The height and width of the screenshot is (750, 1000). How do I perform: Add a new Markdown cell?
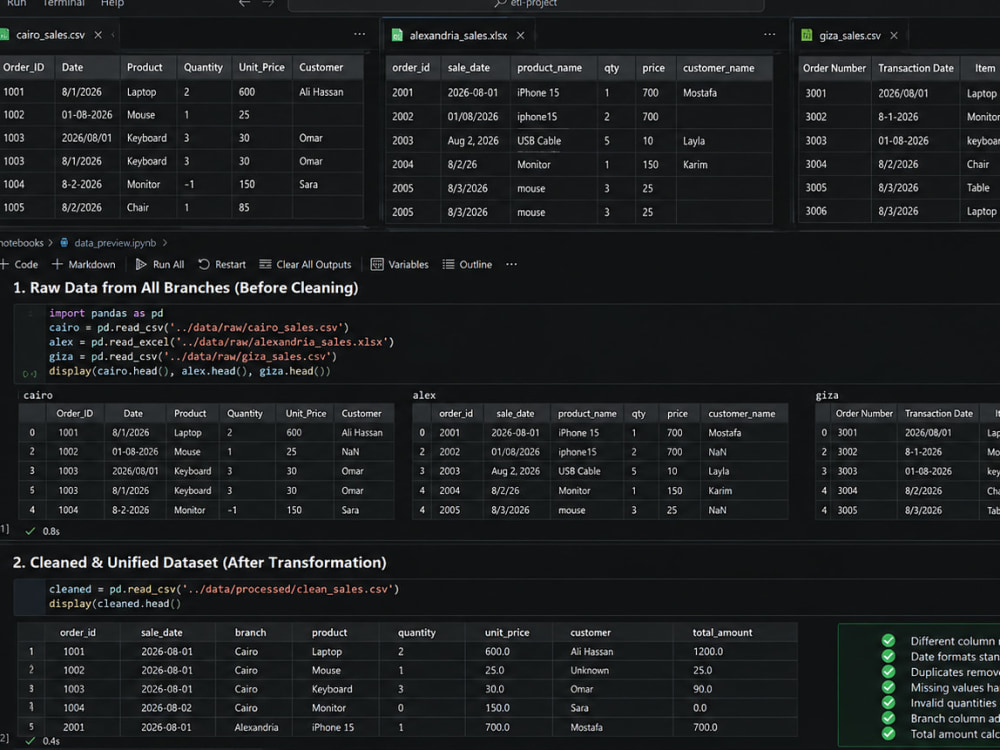[x=84, y=265]
